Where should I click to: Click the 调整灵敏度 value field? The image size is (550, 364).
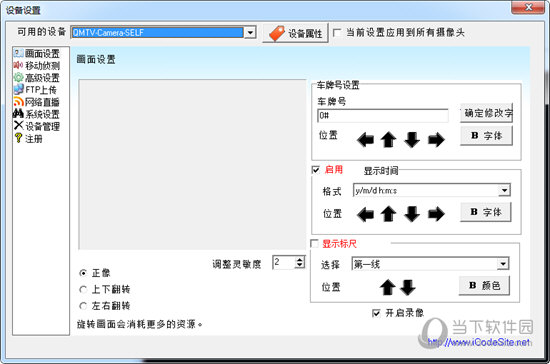point(284,262)
